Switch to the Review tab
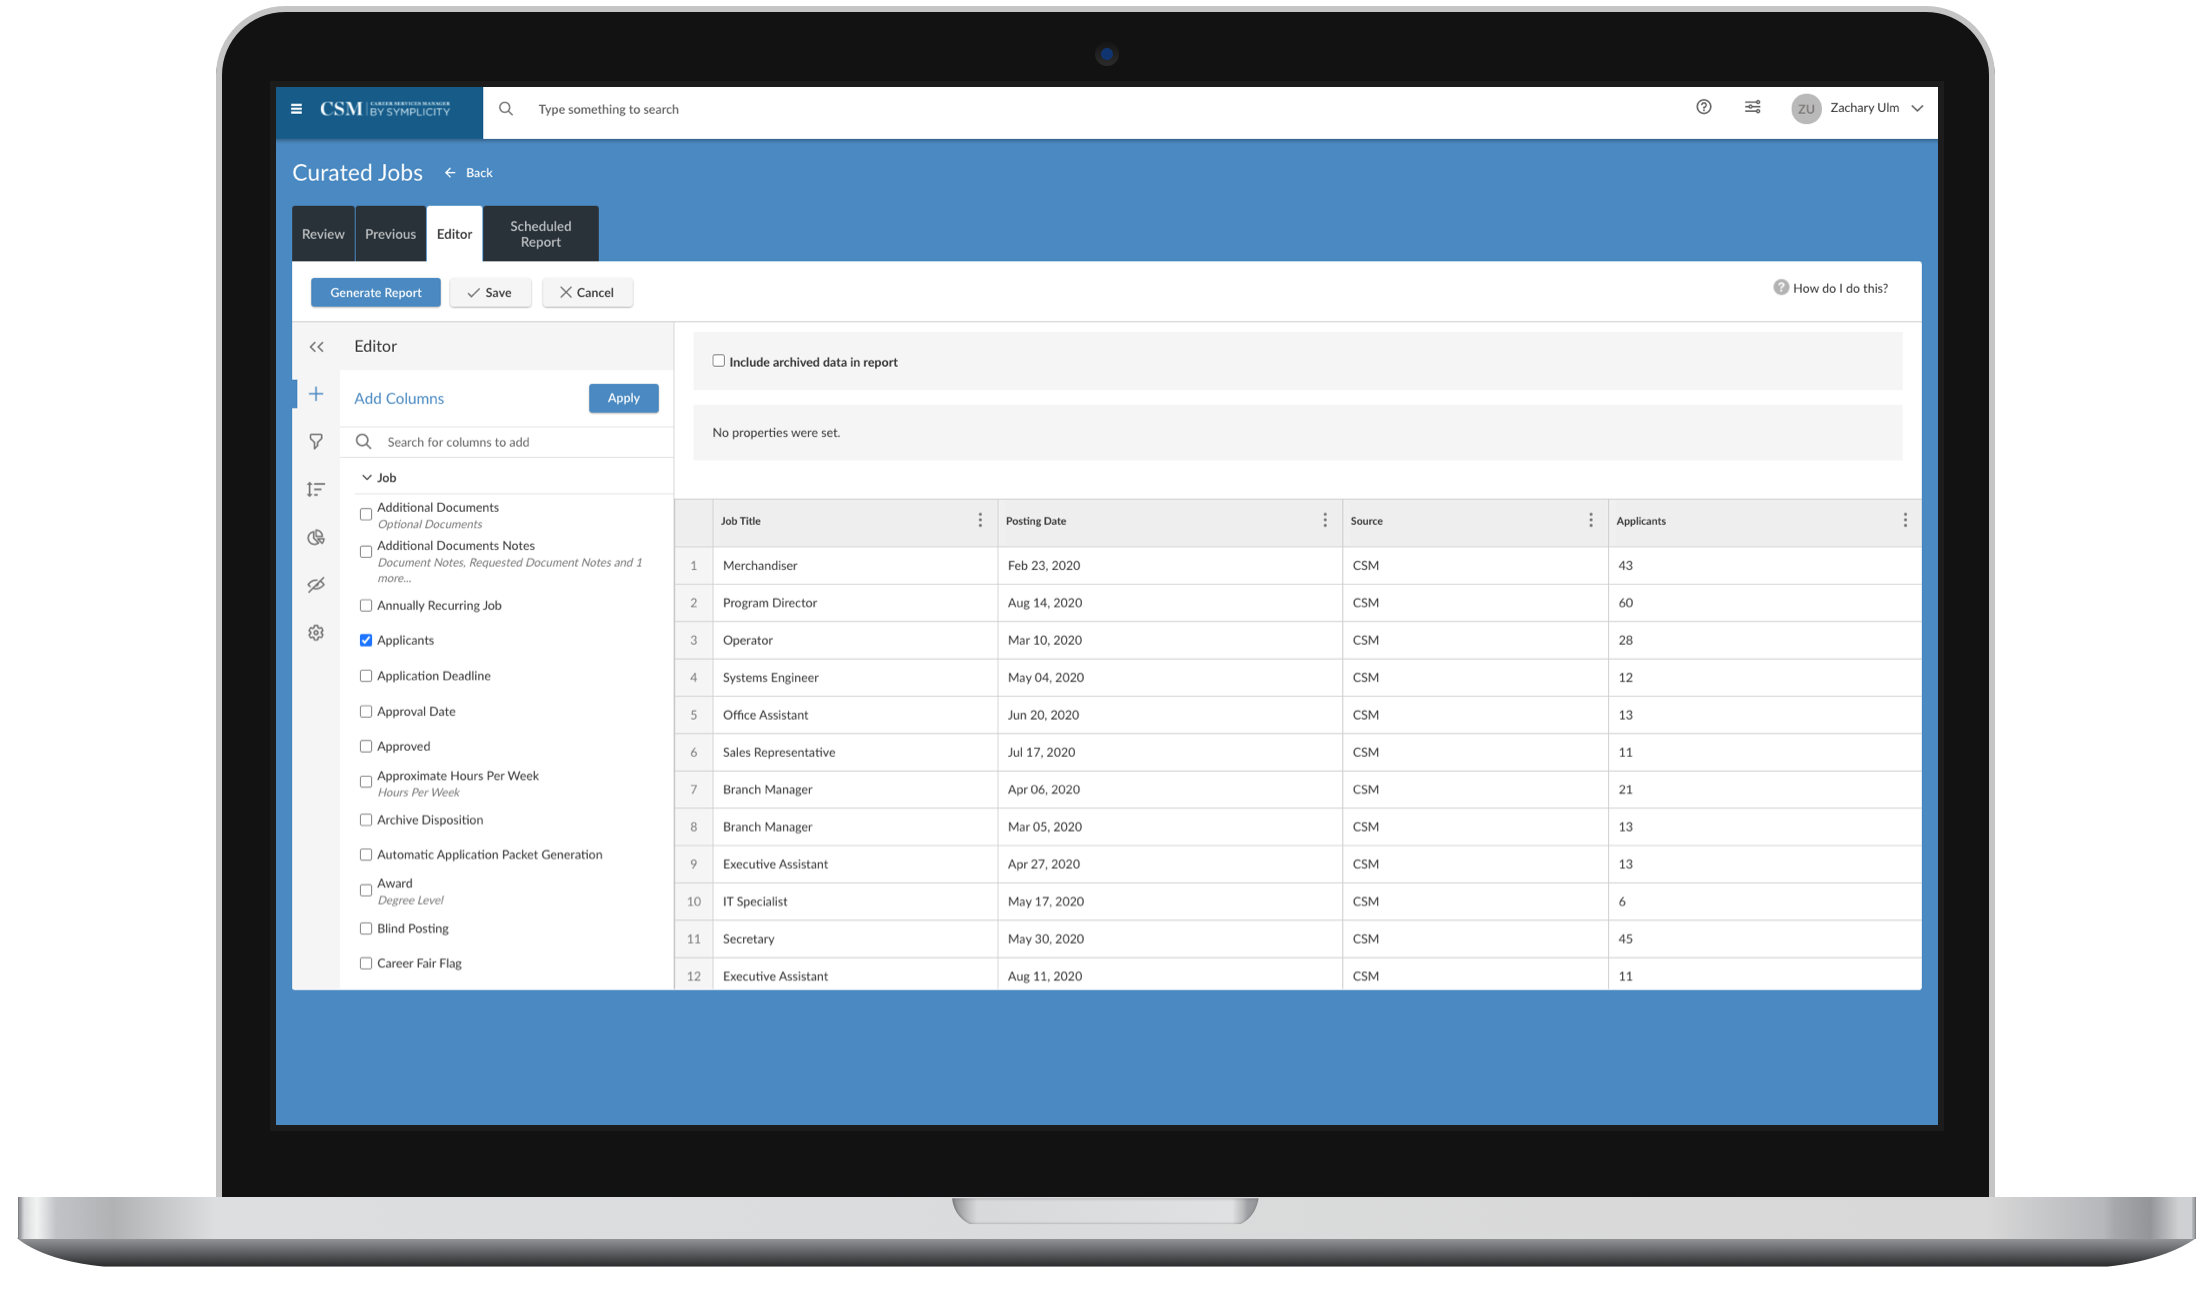This screenshot has height=1299, width=2208. pos(323,234)
